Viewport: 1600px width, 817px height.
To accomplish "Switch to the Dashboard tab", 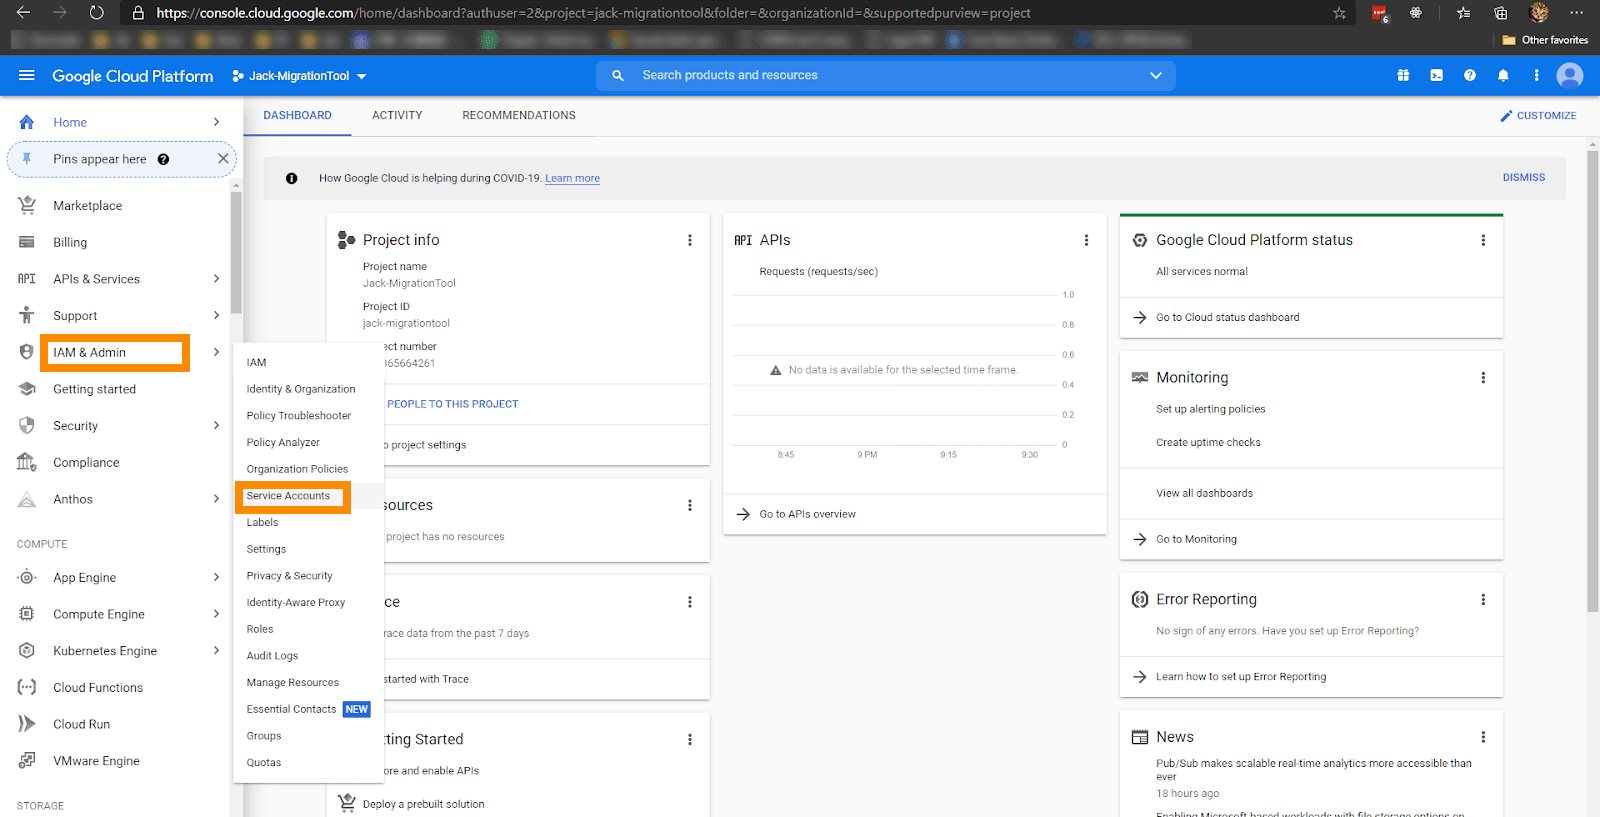I will pyautogui.click(x=297, y=116).
